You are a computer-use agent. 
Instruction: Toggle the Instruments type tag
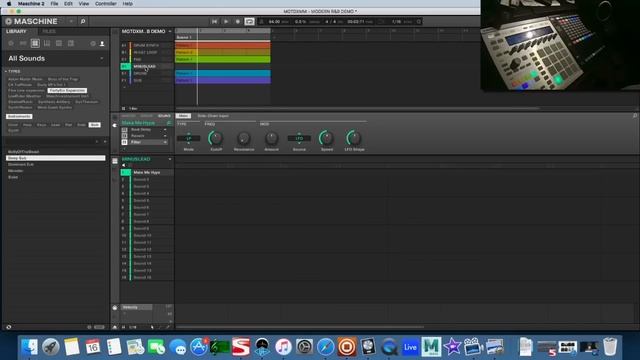coord(19,116)
